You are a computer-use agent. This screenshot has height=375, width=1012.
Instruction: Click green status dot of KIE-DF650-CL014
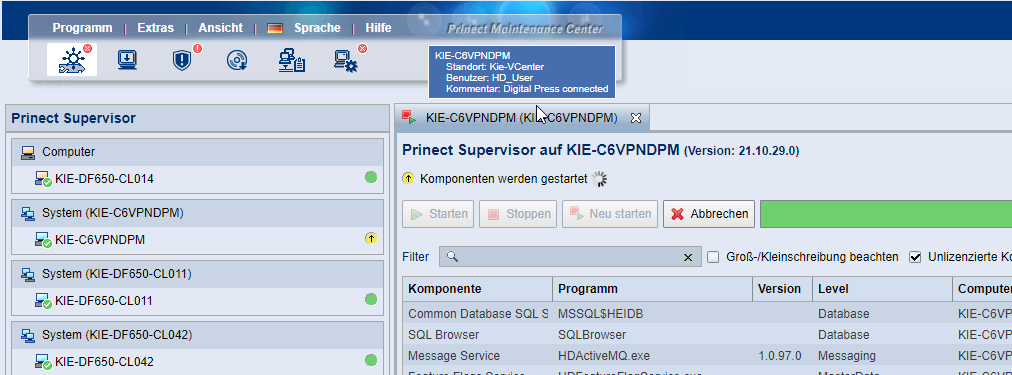(370, 177)
